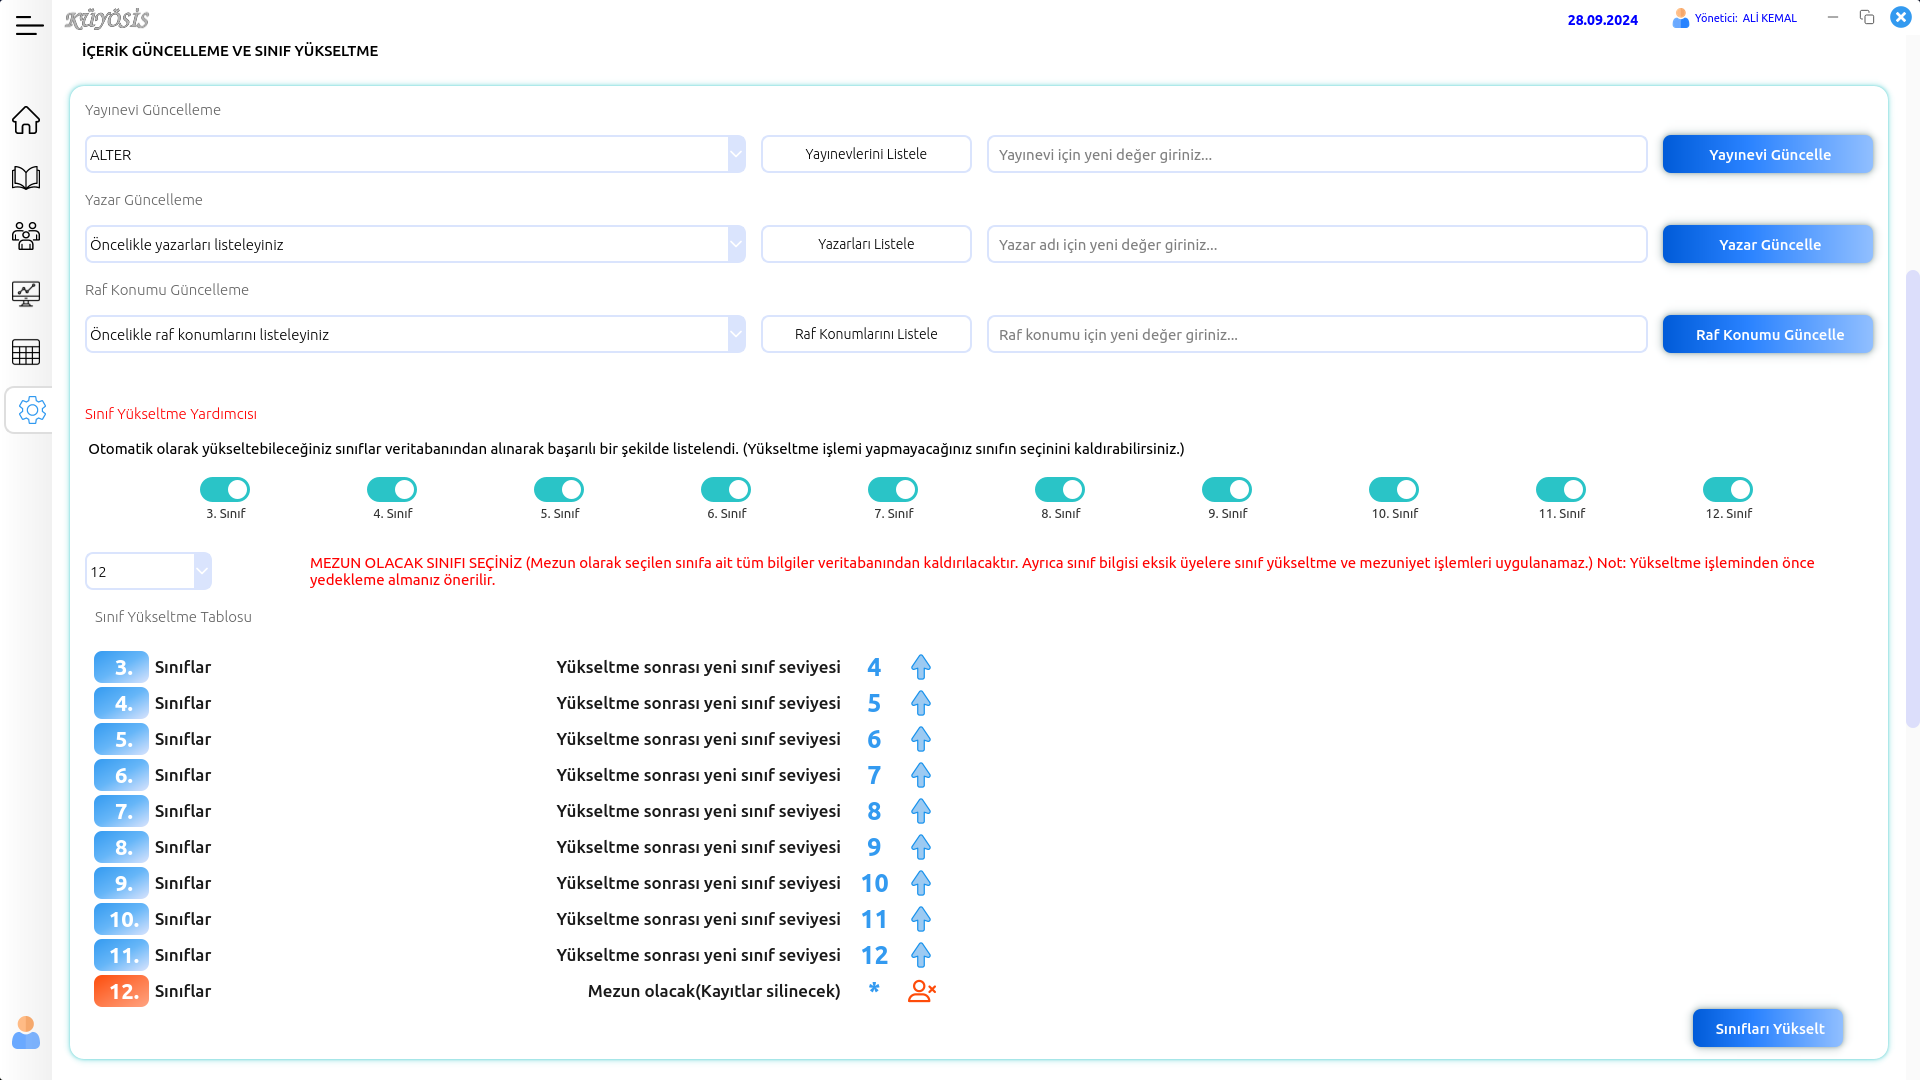This screenshot has height=1080, width=1920.
Task: Click the new yazar adı input field
Action: click(x=1316, y=244)
